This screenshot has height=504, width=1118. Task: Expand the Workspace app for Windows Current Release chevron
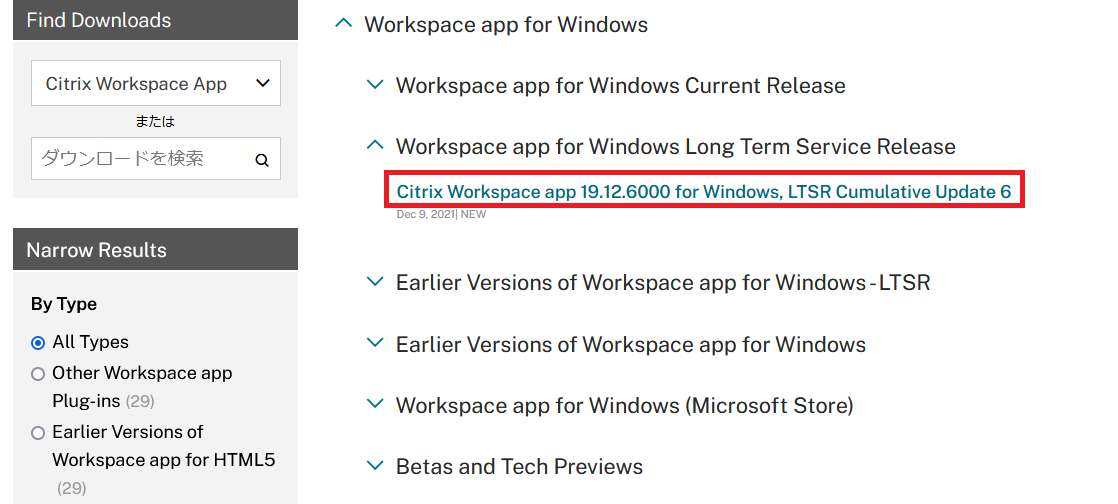375,85
